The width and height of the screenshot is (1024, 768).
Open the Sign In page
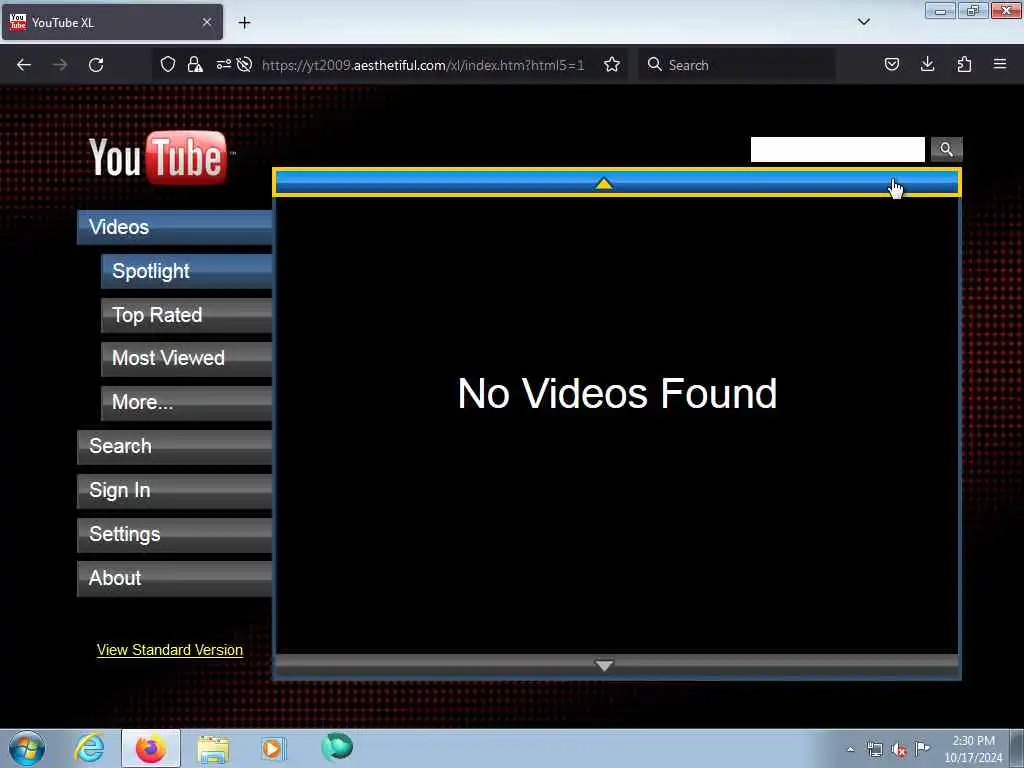pos(174,490)
